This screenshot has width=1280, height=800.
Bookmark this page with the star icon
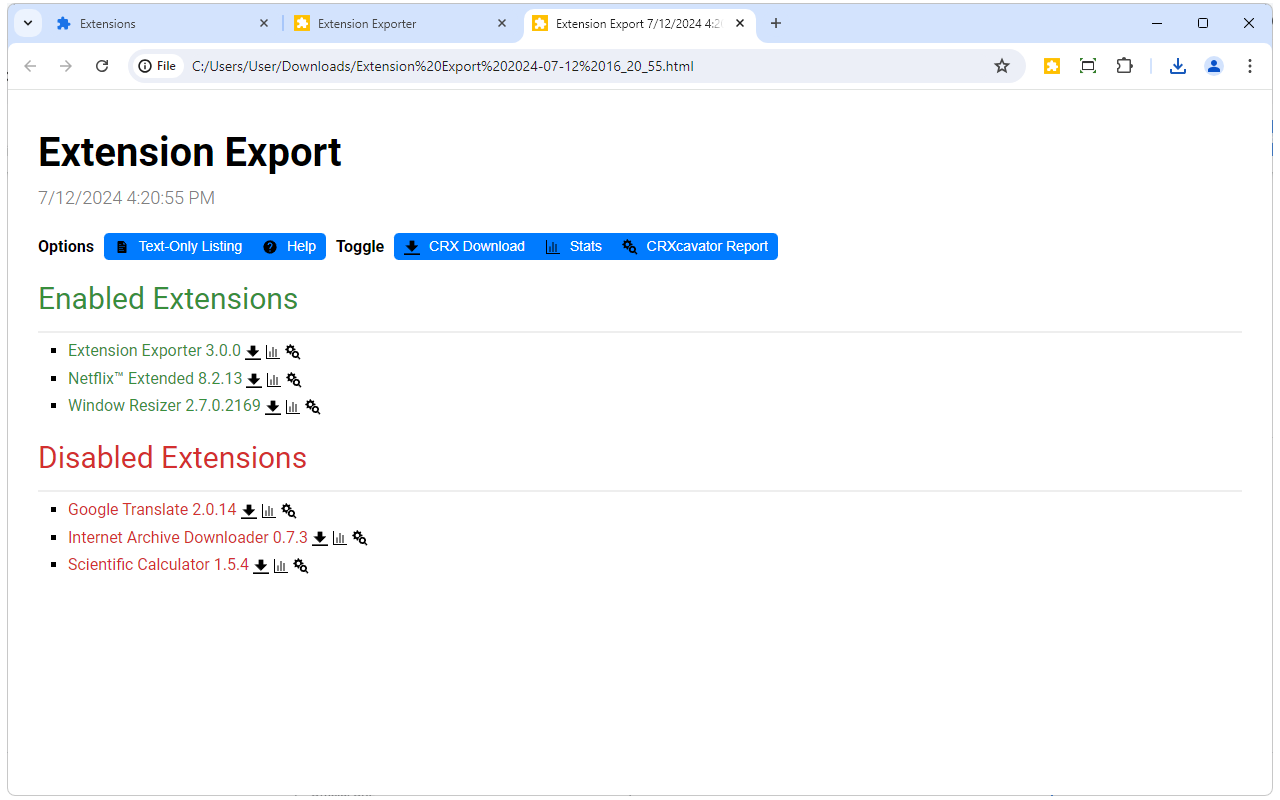click(x=1001, y=65)
